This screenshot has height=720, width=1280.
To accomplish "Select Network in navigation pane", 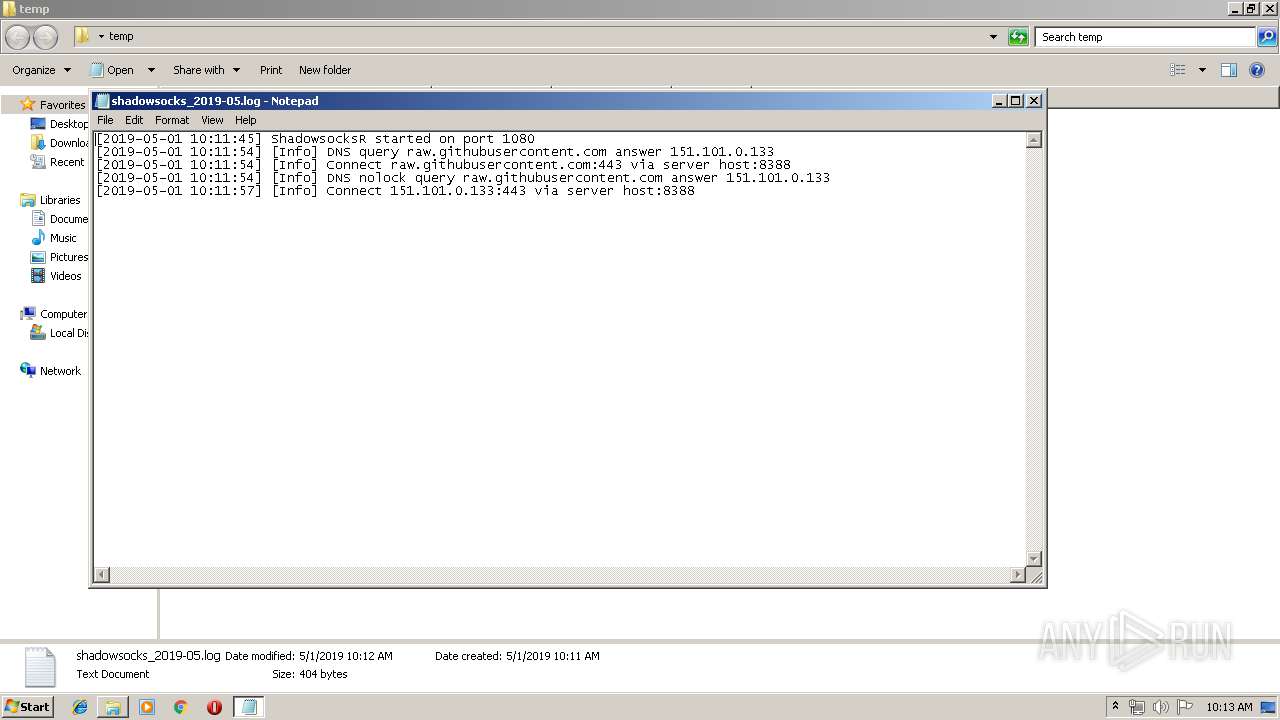I will pos(50,371).
